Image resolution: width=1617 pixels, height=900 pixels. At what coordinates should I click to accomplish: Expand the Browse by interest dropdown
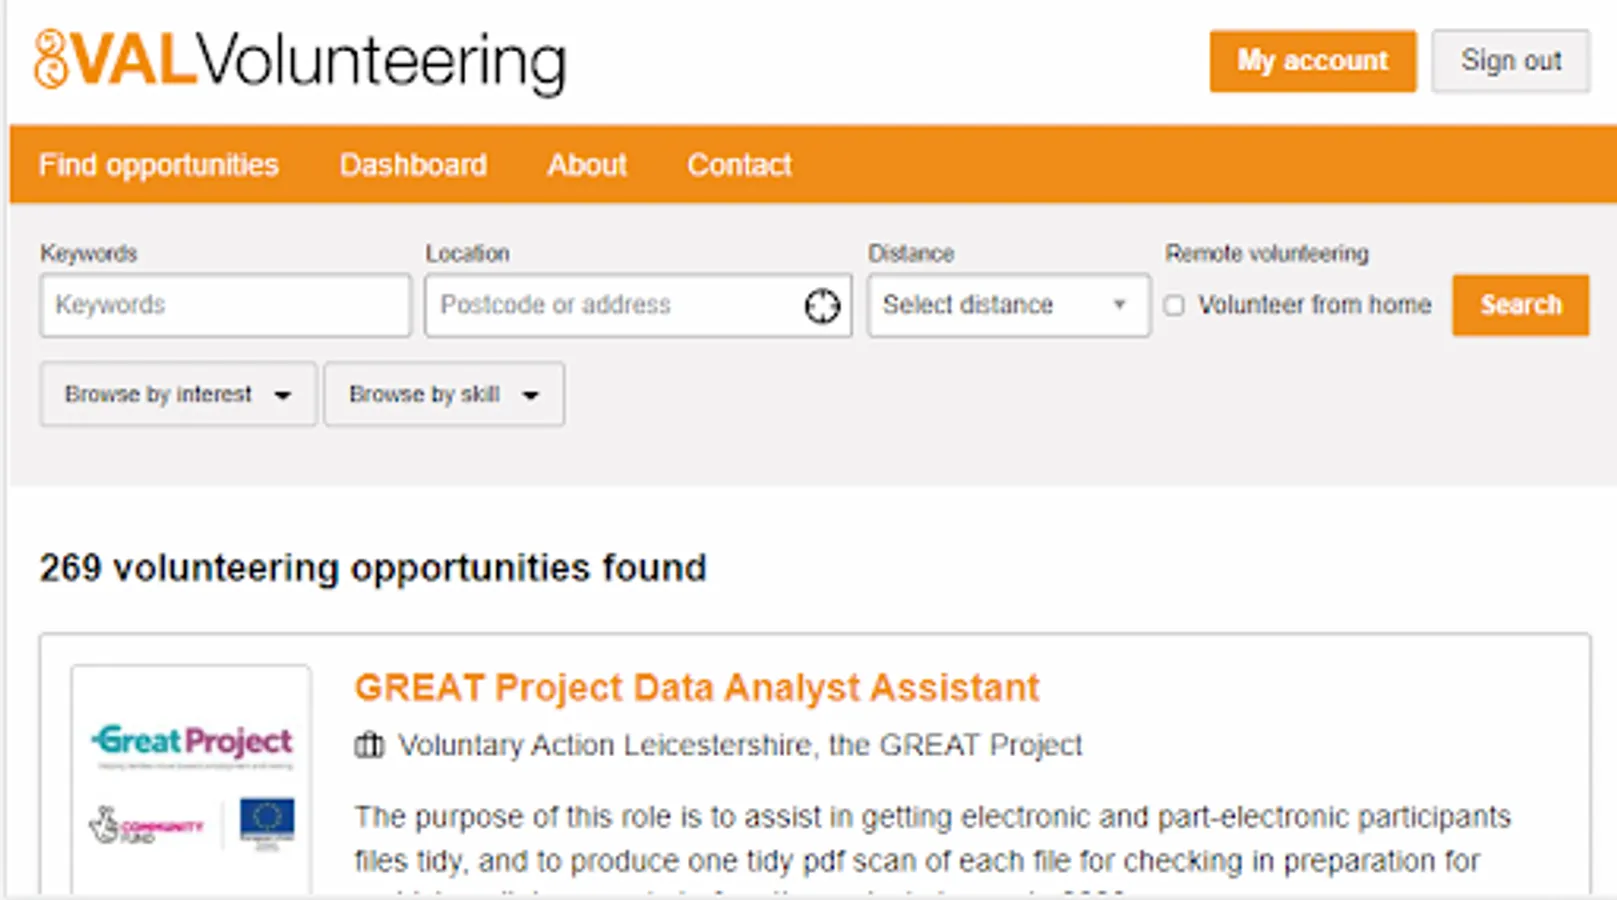178,395
